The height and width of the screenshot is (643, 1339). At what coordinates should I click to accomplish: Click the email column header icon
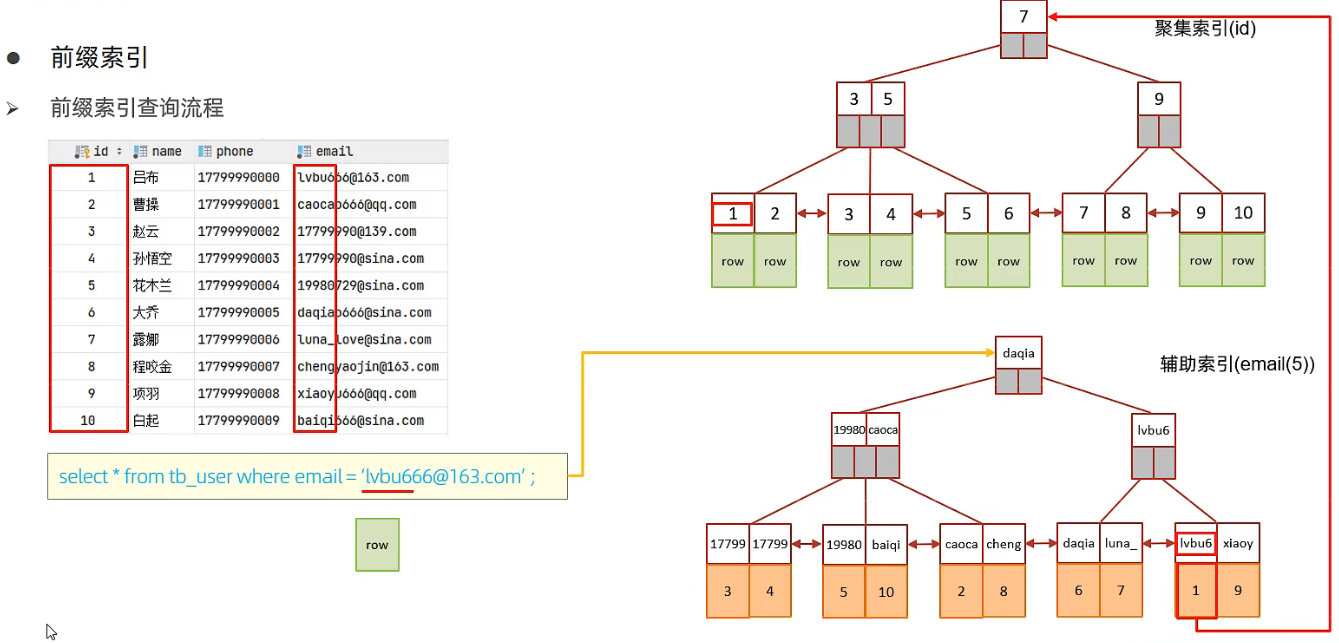coord(304,152)
